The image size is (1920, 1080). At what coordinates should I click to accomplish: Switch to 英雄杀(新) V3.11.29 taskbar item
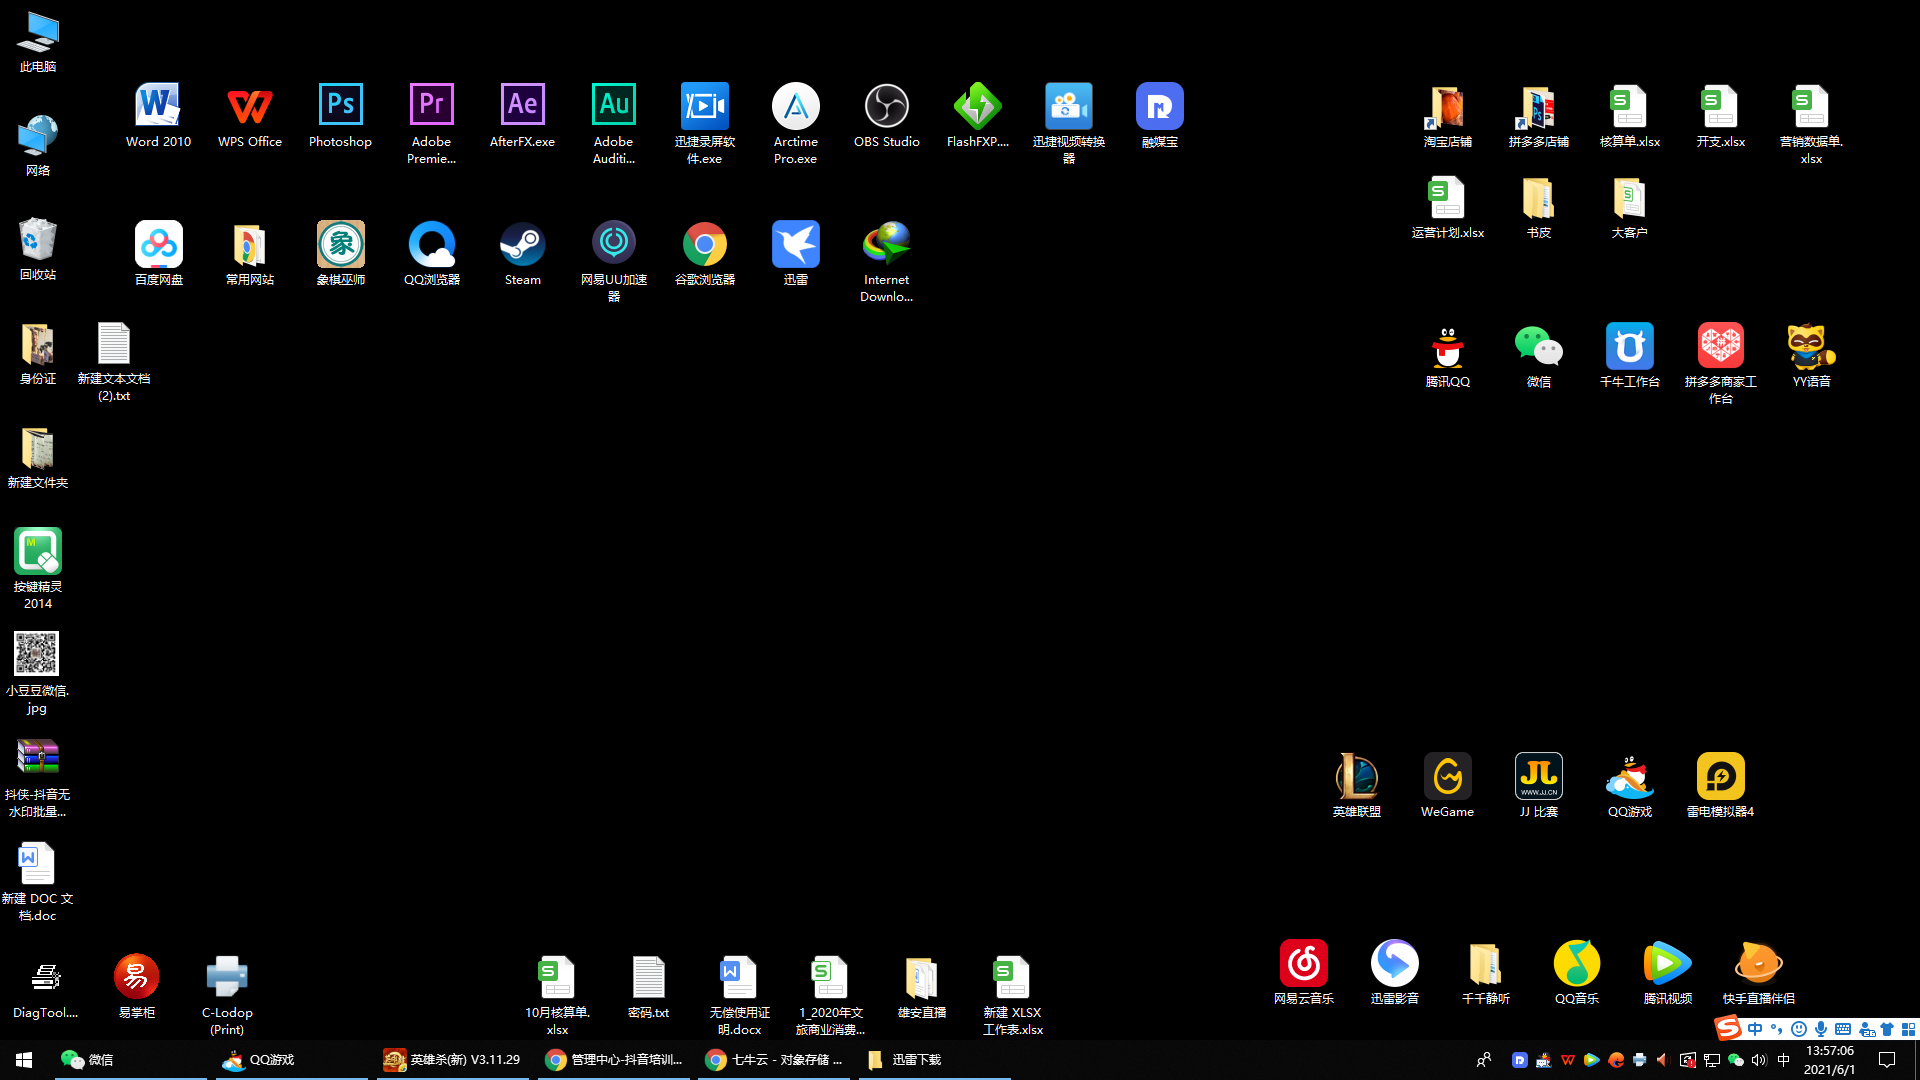point(452,1059)
